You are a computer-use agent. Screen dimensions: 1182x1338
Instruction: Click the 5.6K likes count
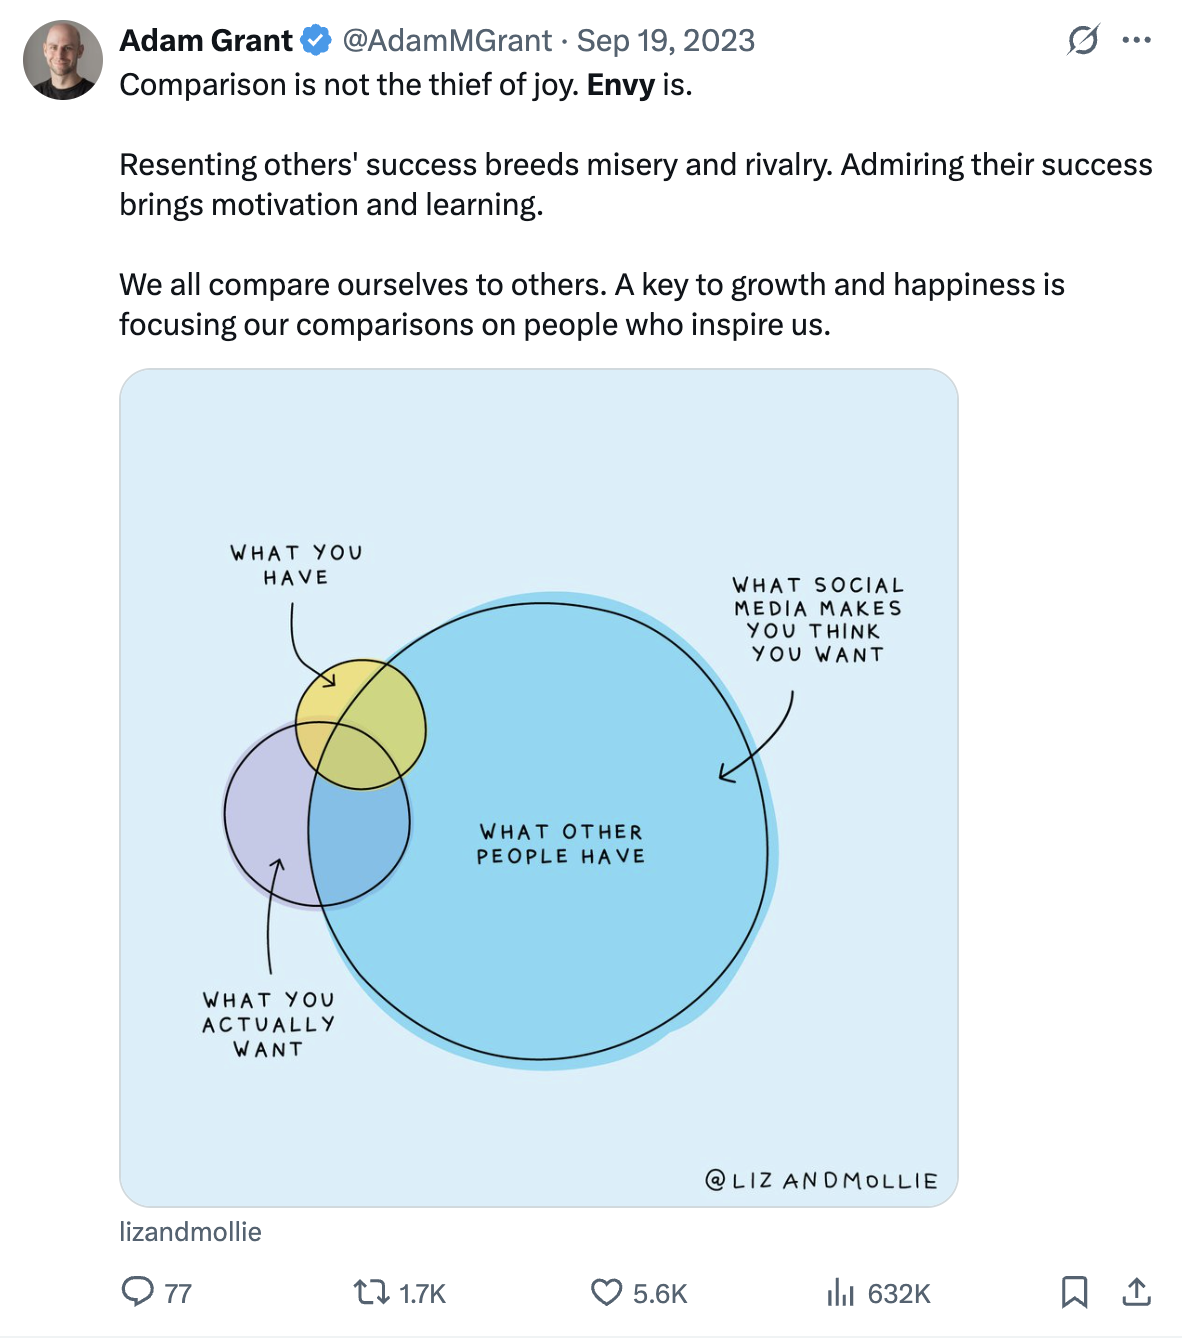click(660, 1294)
